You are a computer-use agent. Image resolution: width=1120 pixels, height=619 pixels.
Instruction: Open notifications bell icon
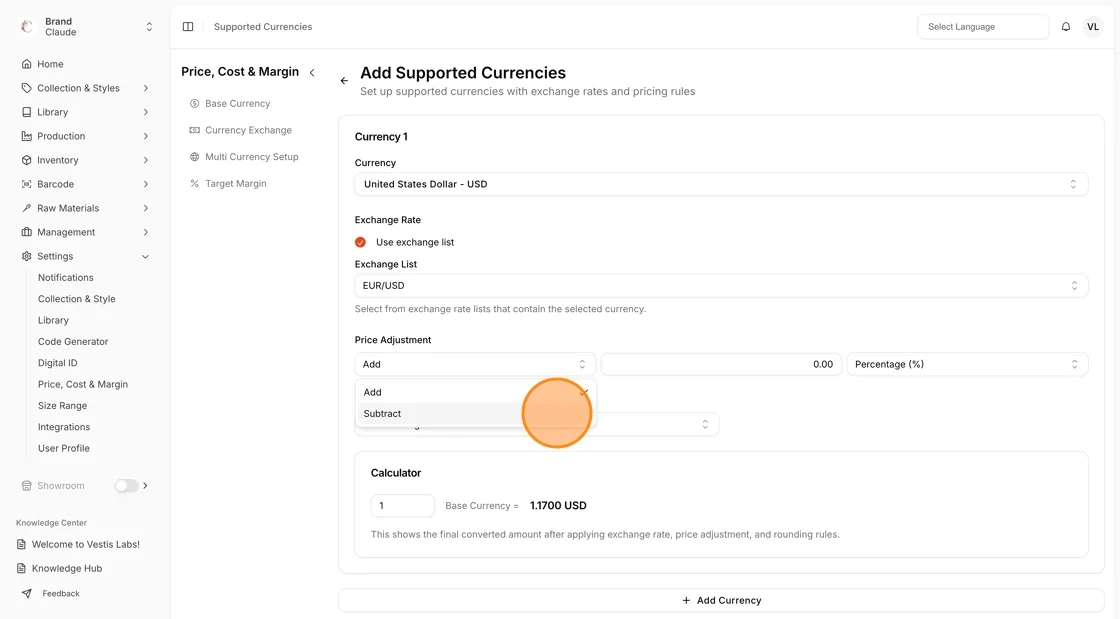1066,27
